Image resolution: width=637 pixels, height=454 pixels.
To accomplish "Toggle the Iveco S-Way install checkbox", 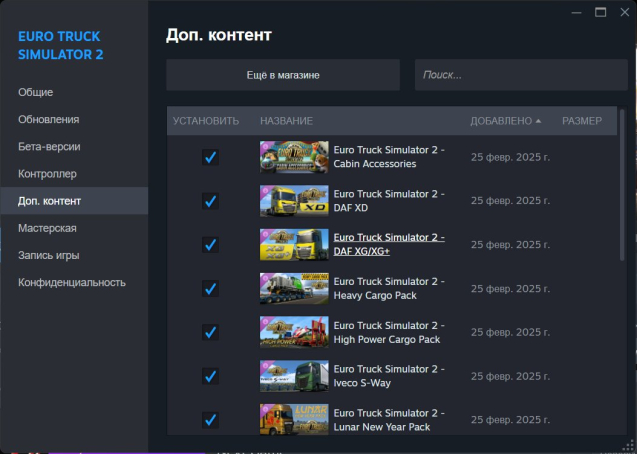I will click(210, 376).
